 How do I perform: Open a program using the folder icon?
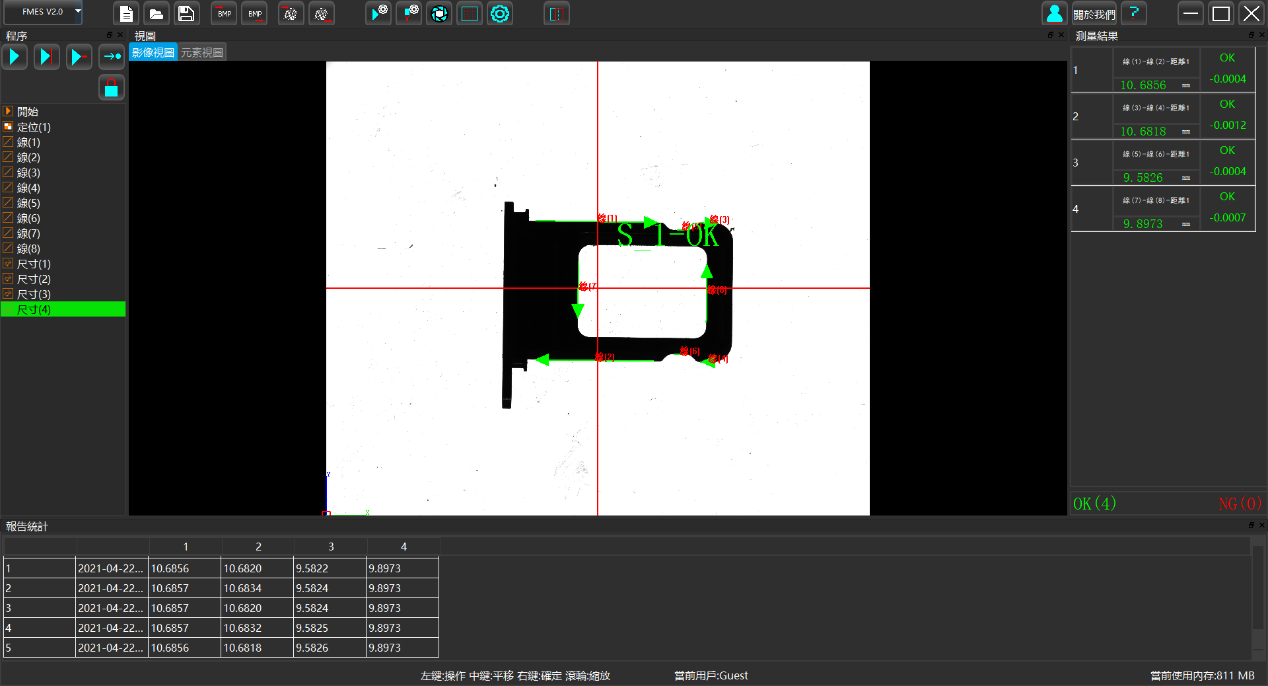pyautogui.click(x=156, y=14)
